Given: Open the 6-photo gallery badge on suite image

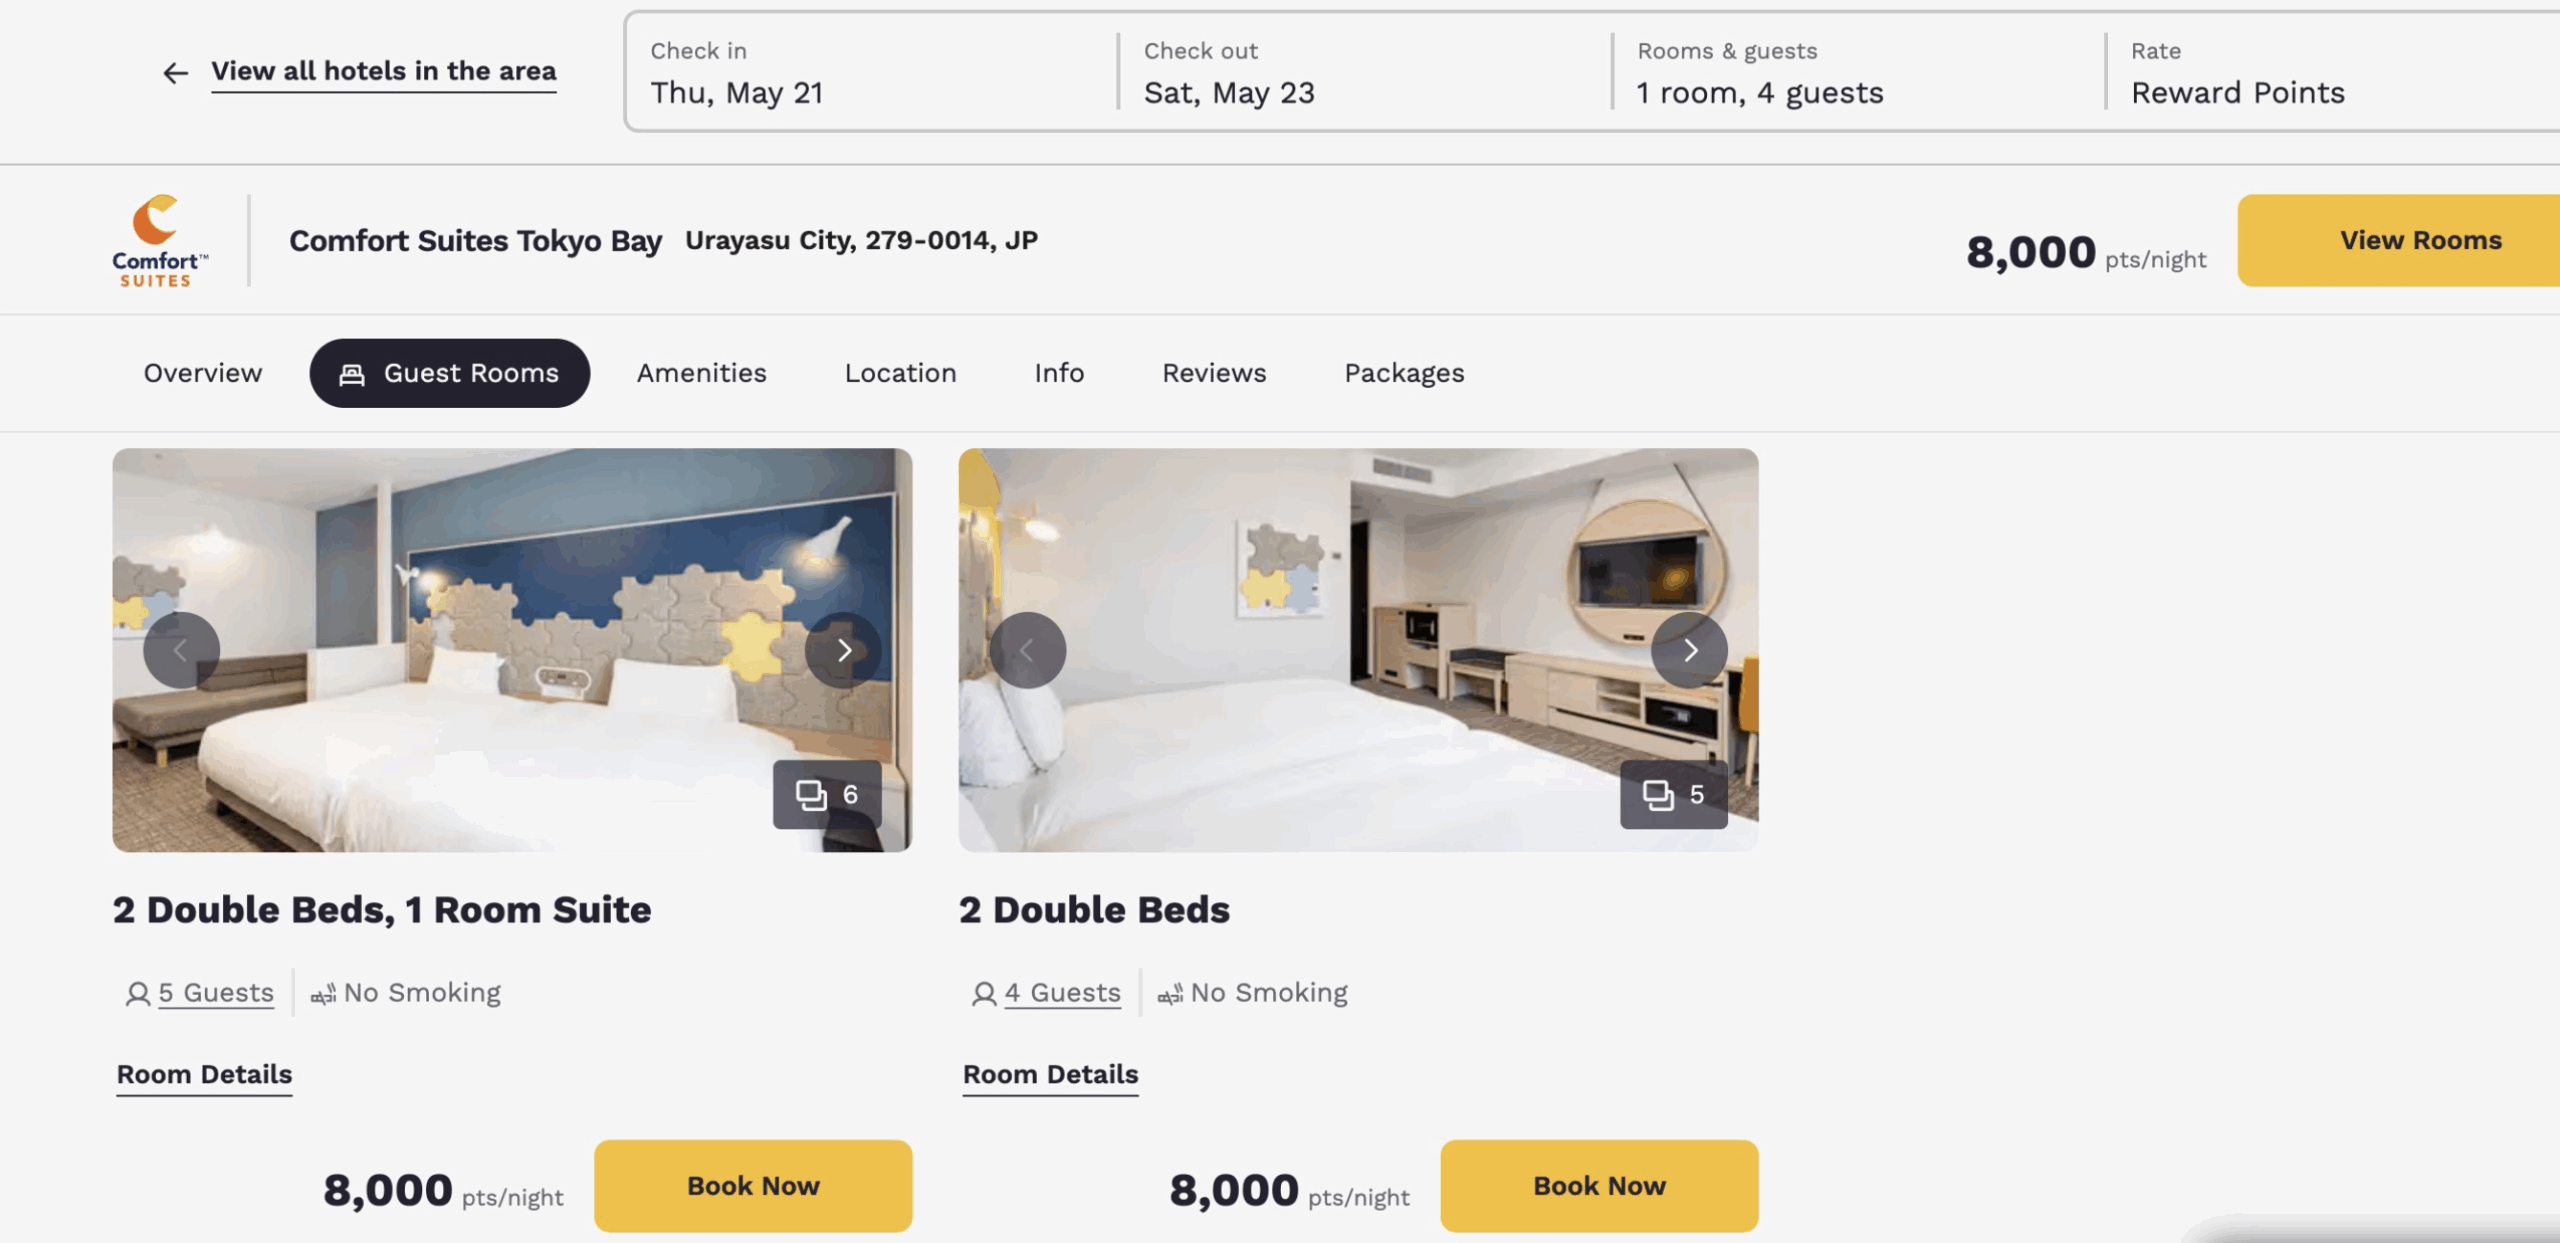Looking at the screenshot, I should pos(827,794).
